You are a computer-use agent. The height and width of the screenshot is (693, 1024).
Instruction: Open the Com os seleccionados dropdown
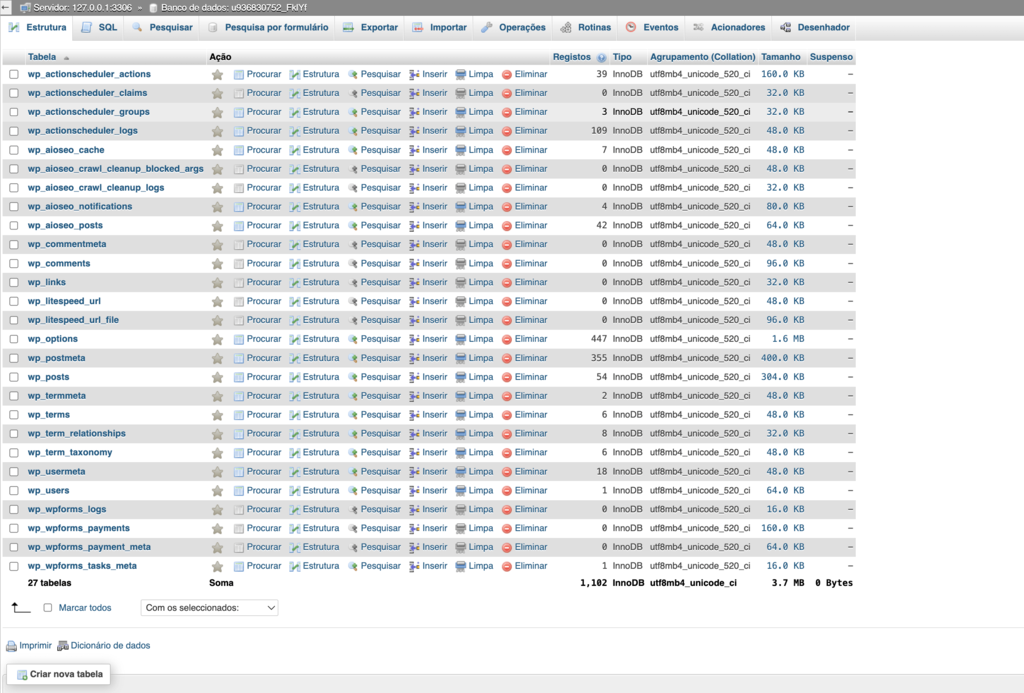pos(209,609)
